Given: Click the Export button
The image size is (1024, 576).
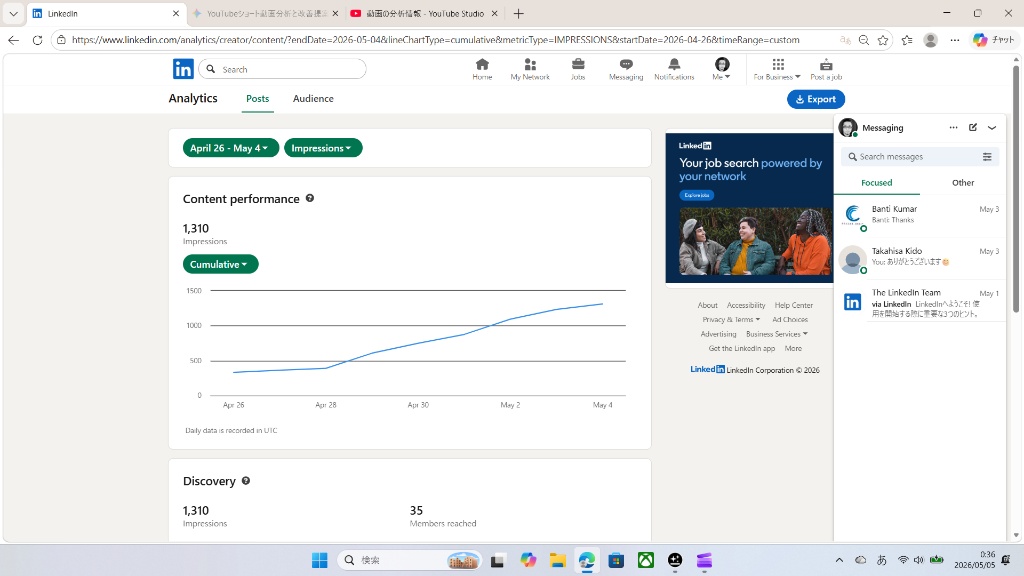Looking at the screenshot, I should [x=816, y=99].
